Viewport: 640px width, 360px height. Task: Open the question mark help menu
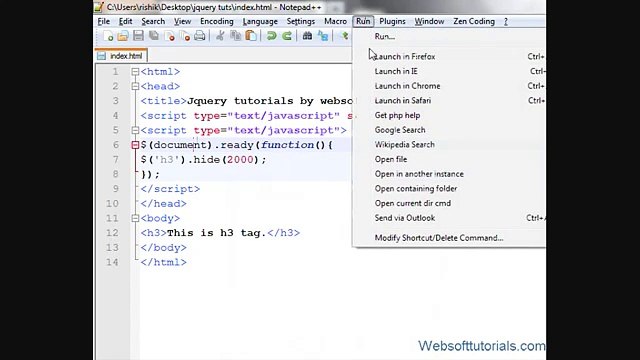506,21
